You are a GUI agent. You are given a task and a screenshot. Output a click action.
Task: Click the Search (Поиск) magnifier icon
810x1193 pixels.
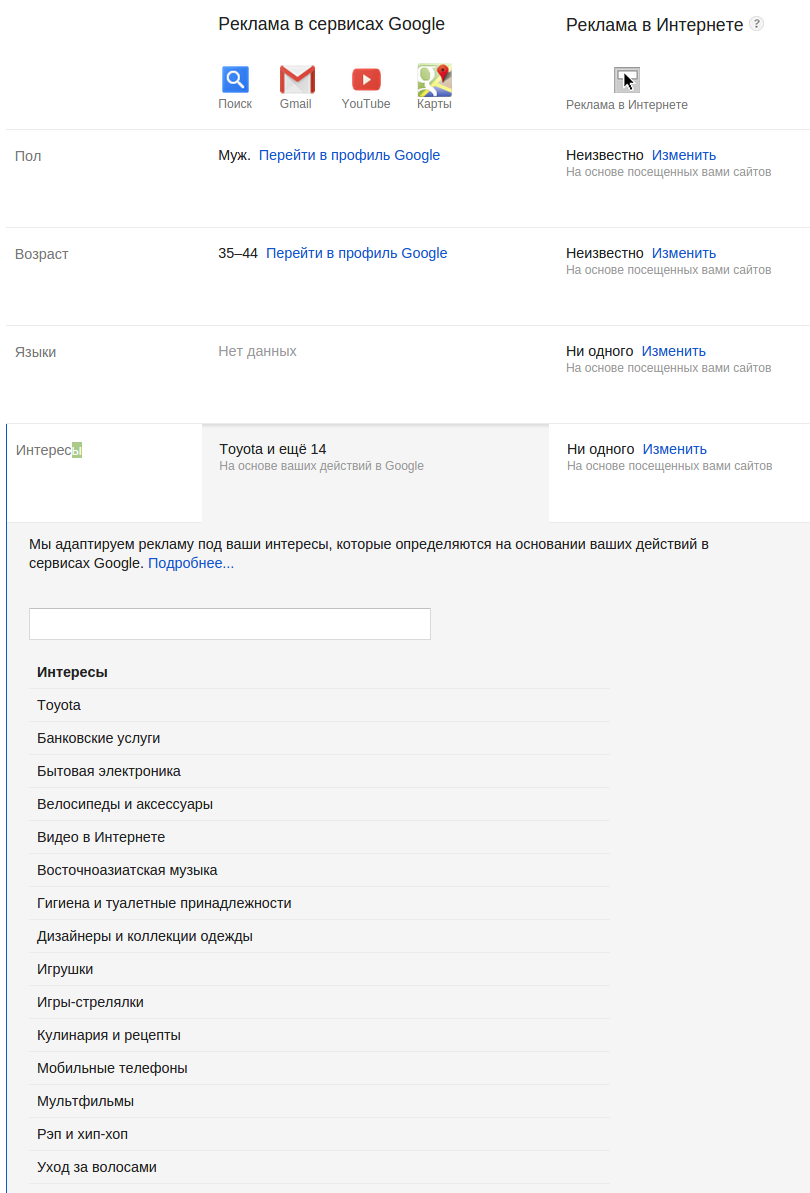point(235,79)
